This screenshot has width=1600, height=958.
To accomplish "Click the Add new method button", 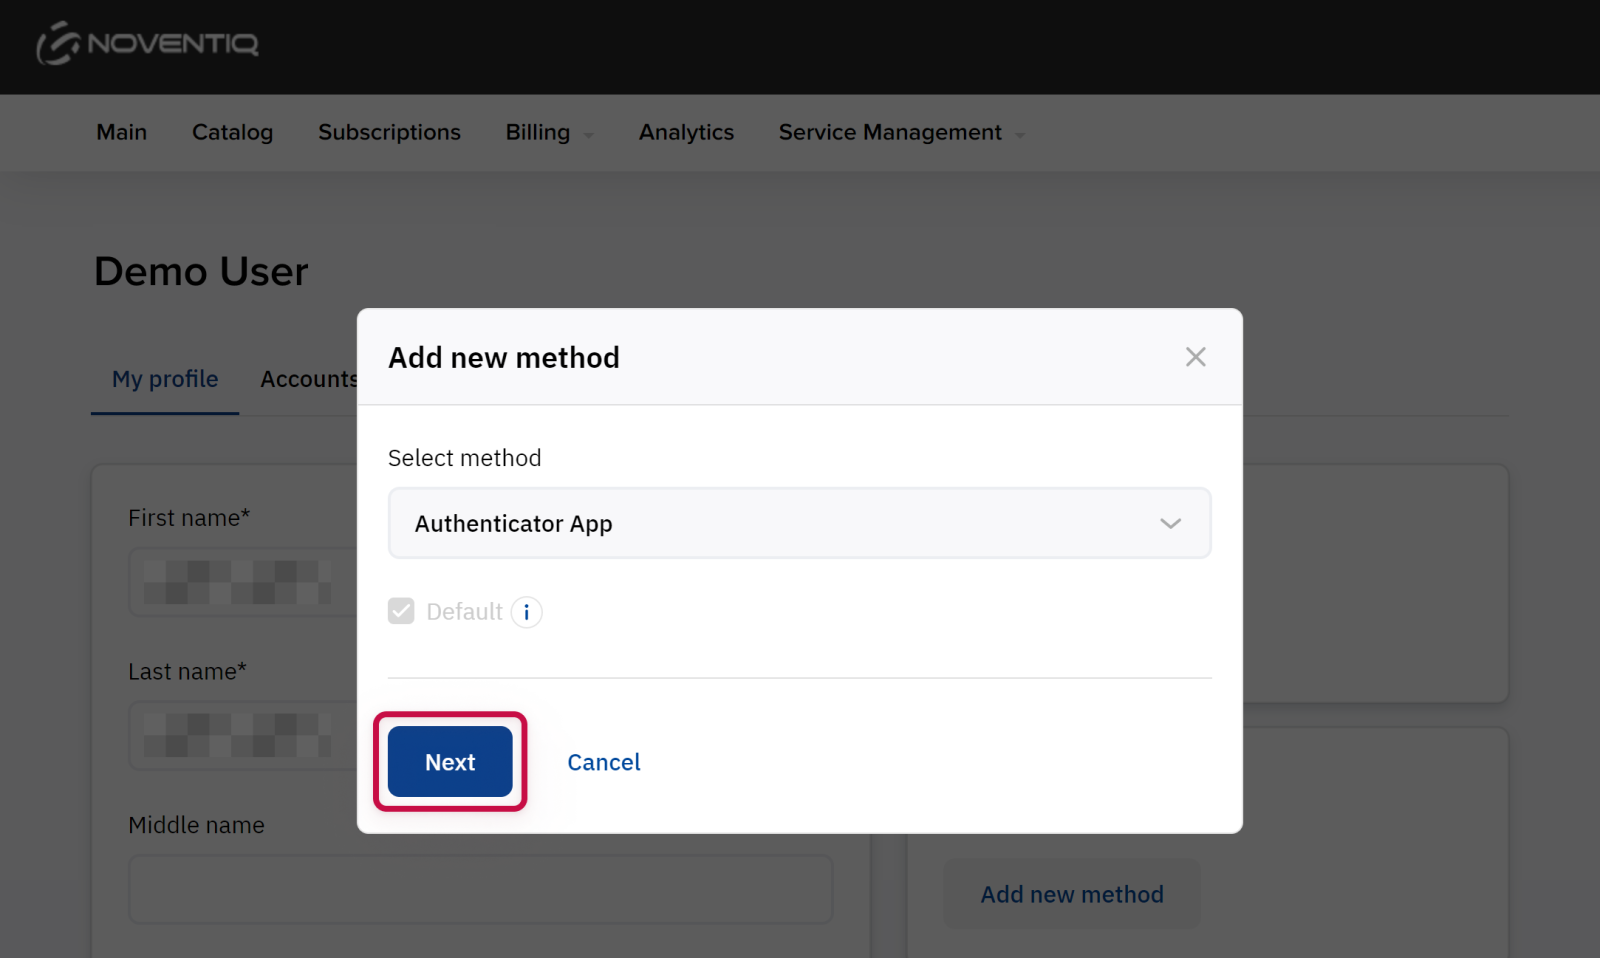I will [x=1071, y=895].
